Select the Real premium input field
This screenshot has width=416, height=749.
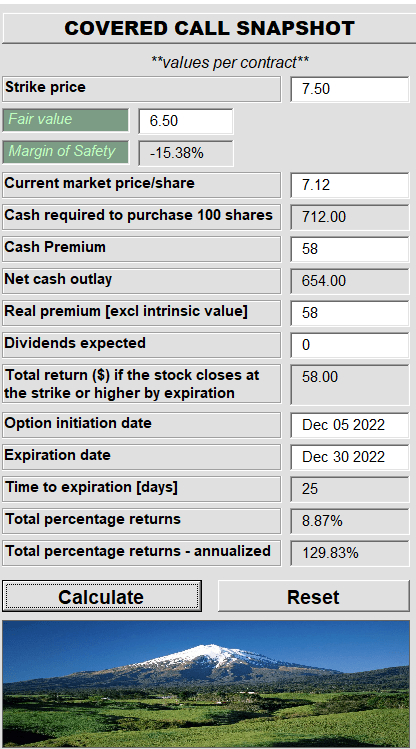[x=350, y=313]
